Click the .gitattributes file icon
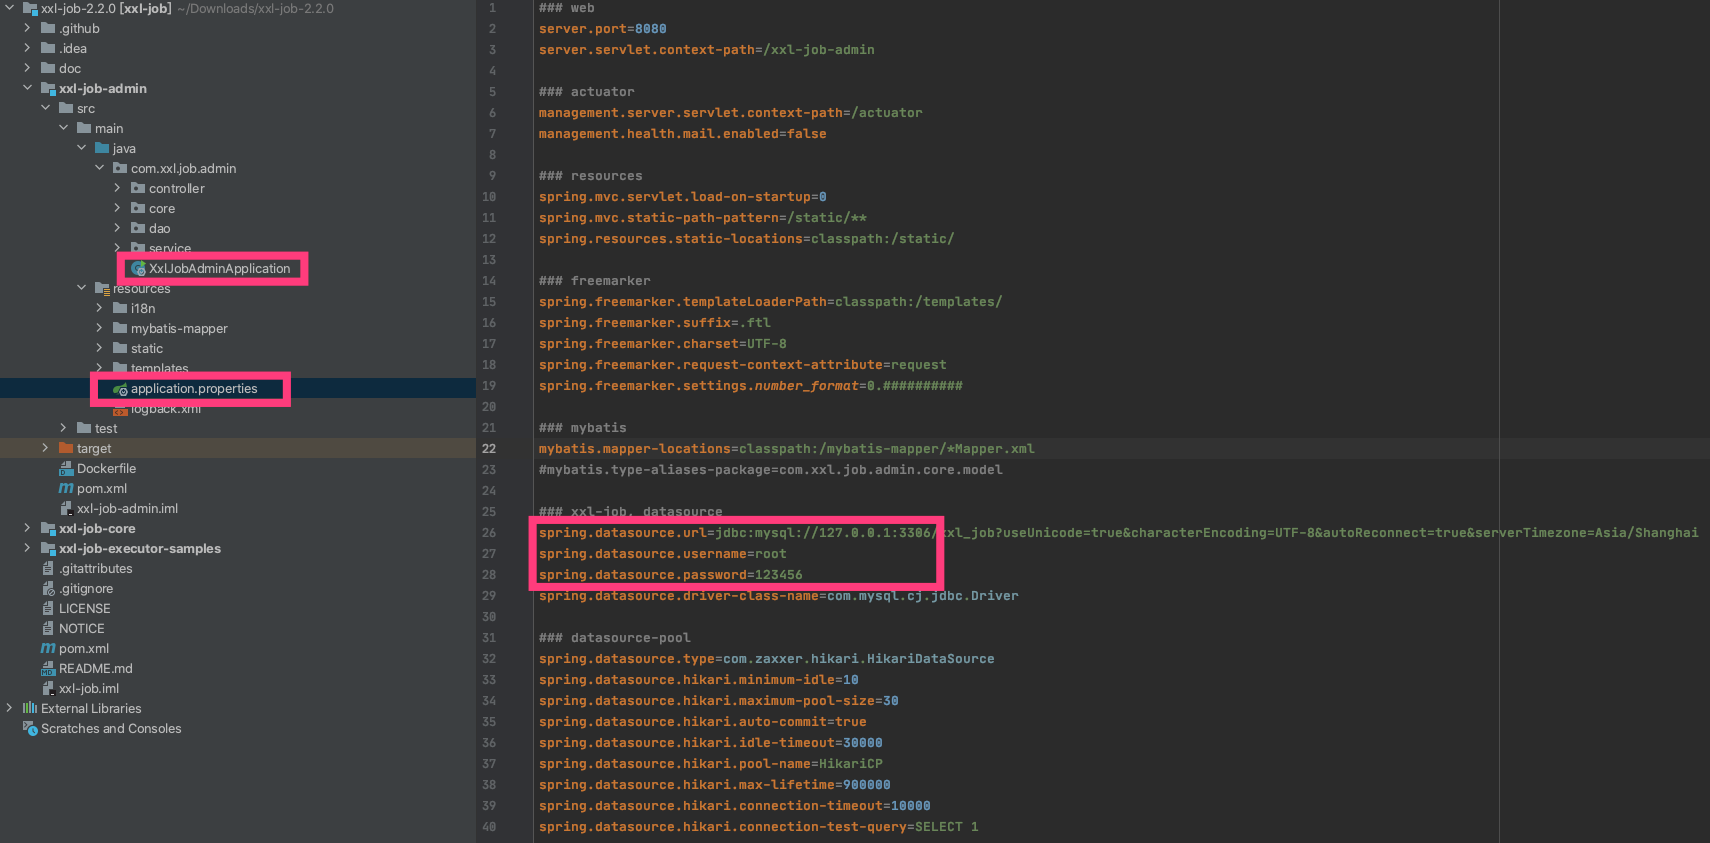The width and height of the screenshot is (1710, 843). (48, 568)
